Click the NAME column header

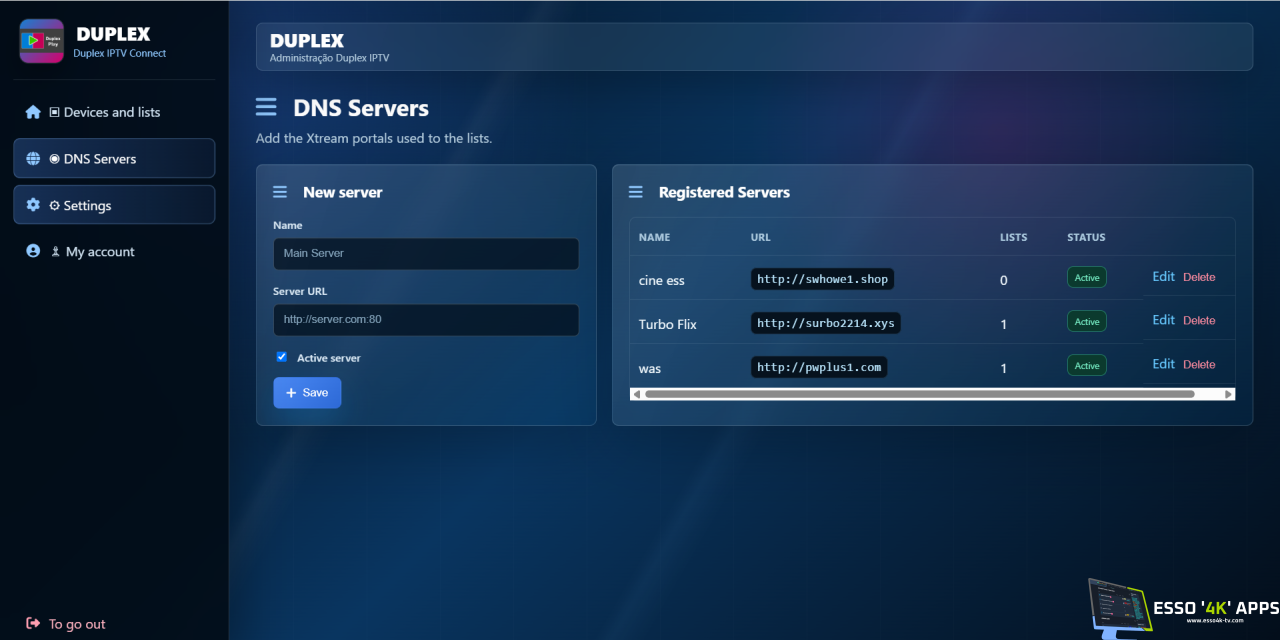(654, 238)
